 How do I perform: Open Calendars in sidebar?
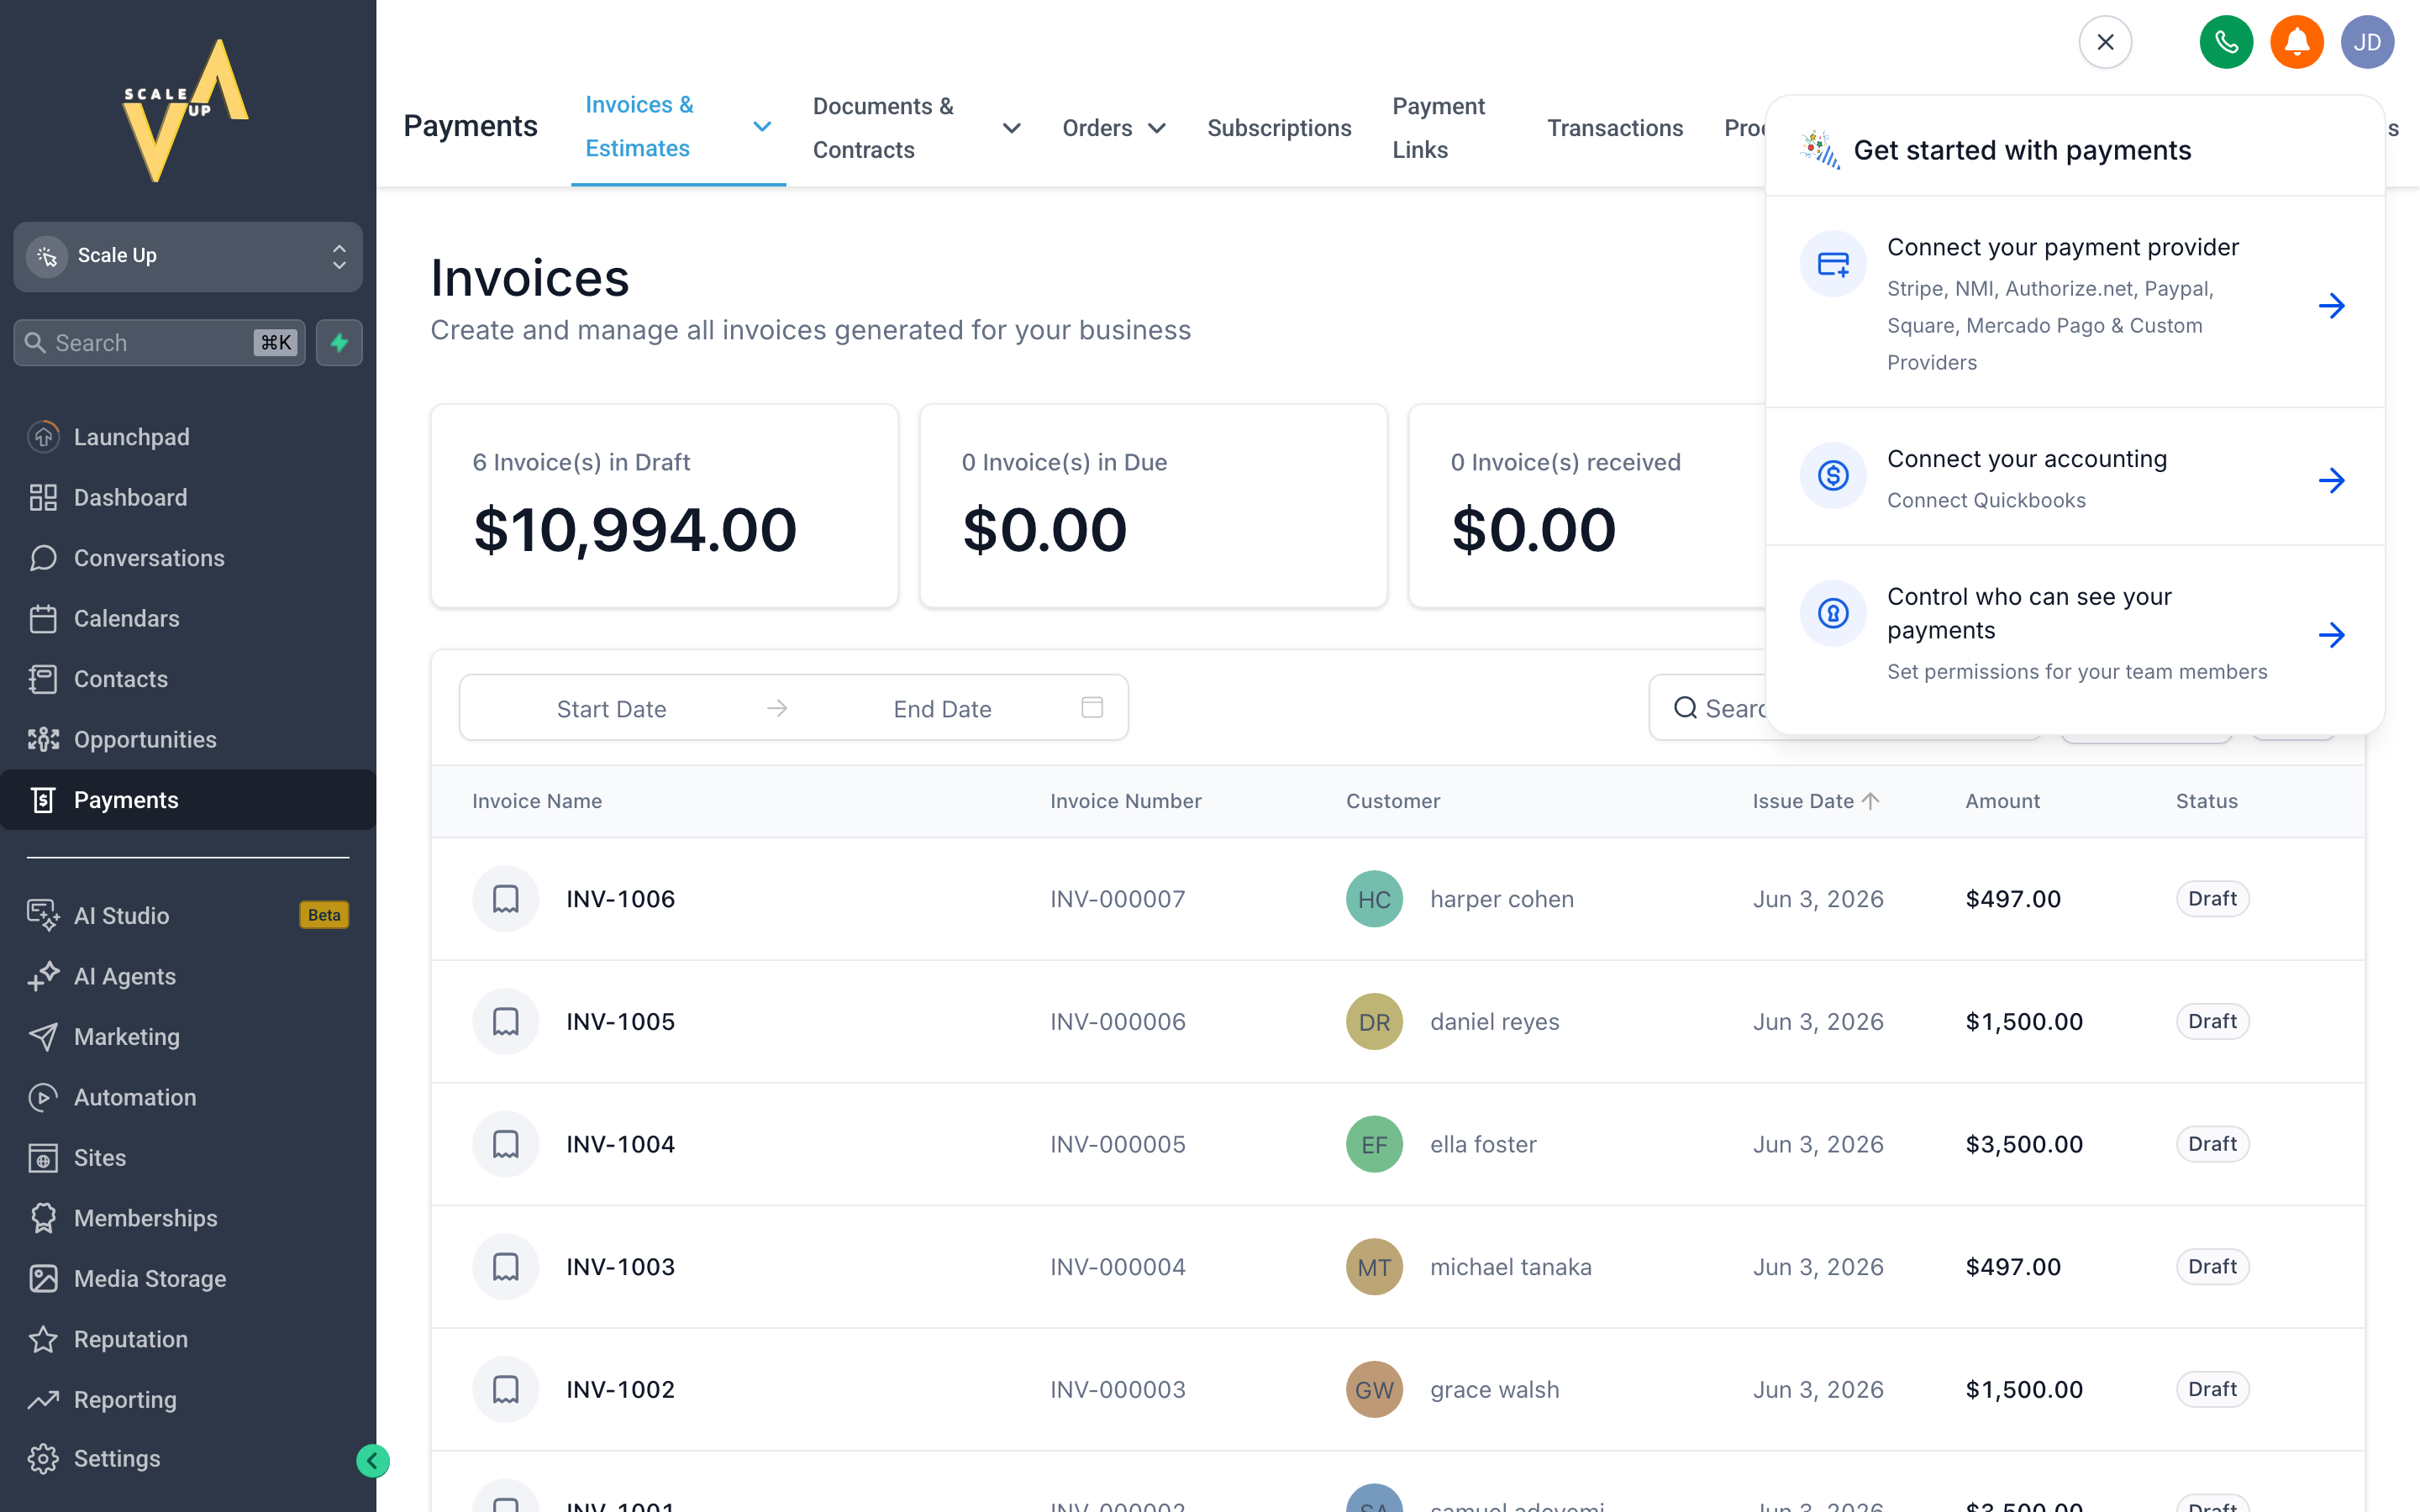(x=188, y=618)
